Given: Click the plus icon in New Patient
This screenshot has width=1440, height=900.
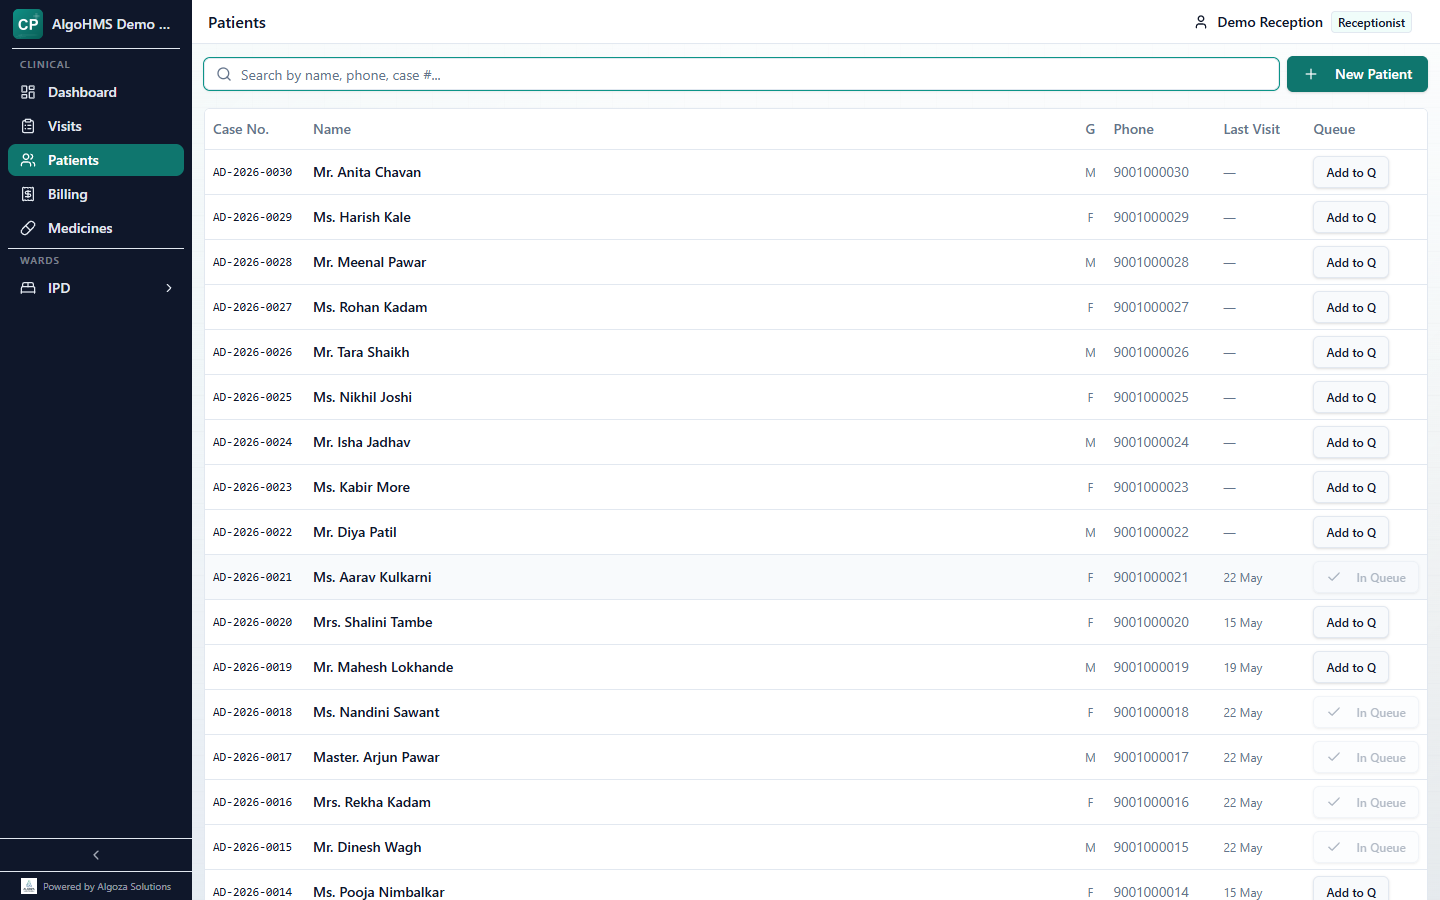Looking at the screenshot, I should coord(1311,74).
